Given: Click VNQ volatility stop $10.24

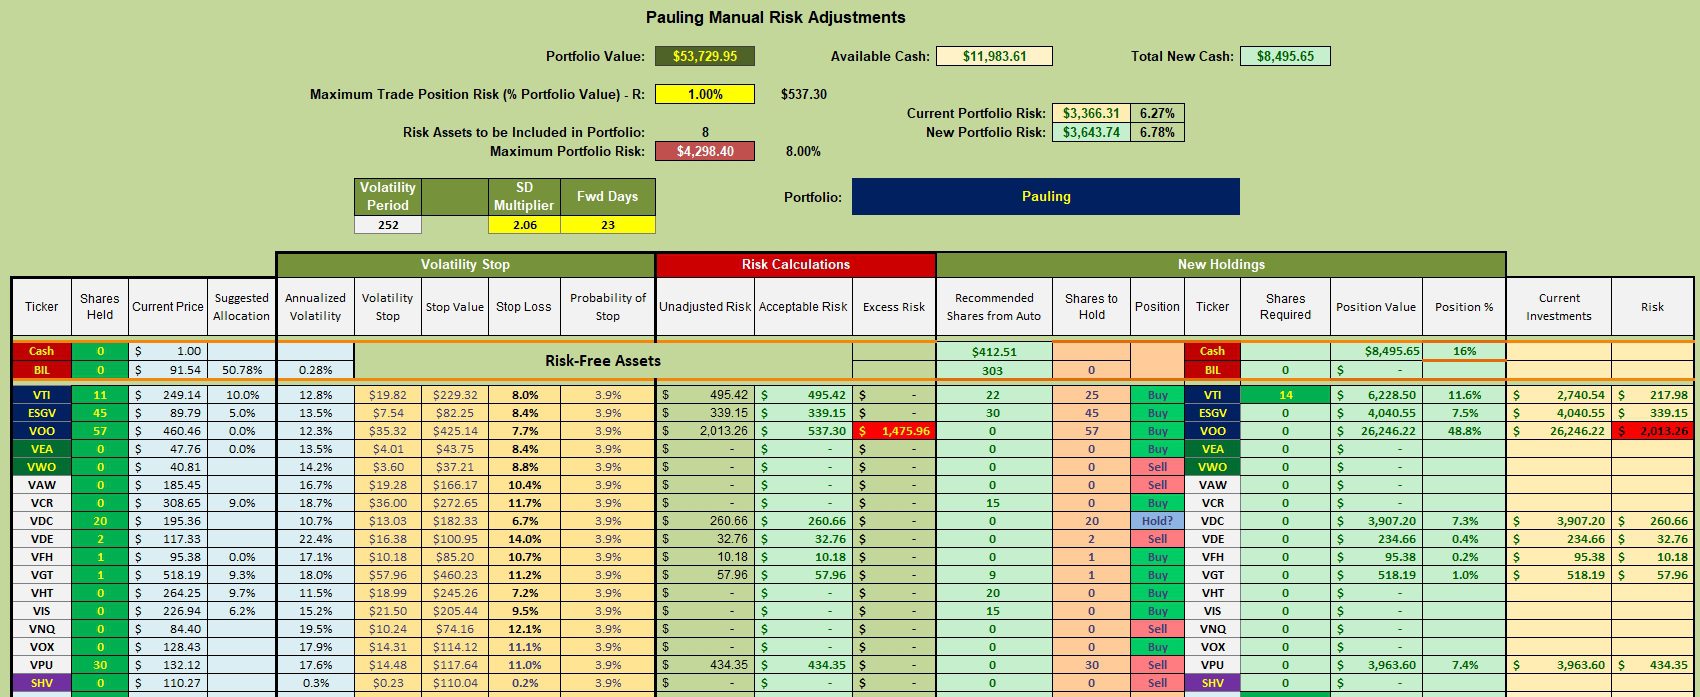Looking at the screenshot, I should point(388,629).
